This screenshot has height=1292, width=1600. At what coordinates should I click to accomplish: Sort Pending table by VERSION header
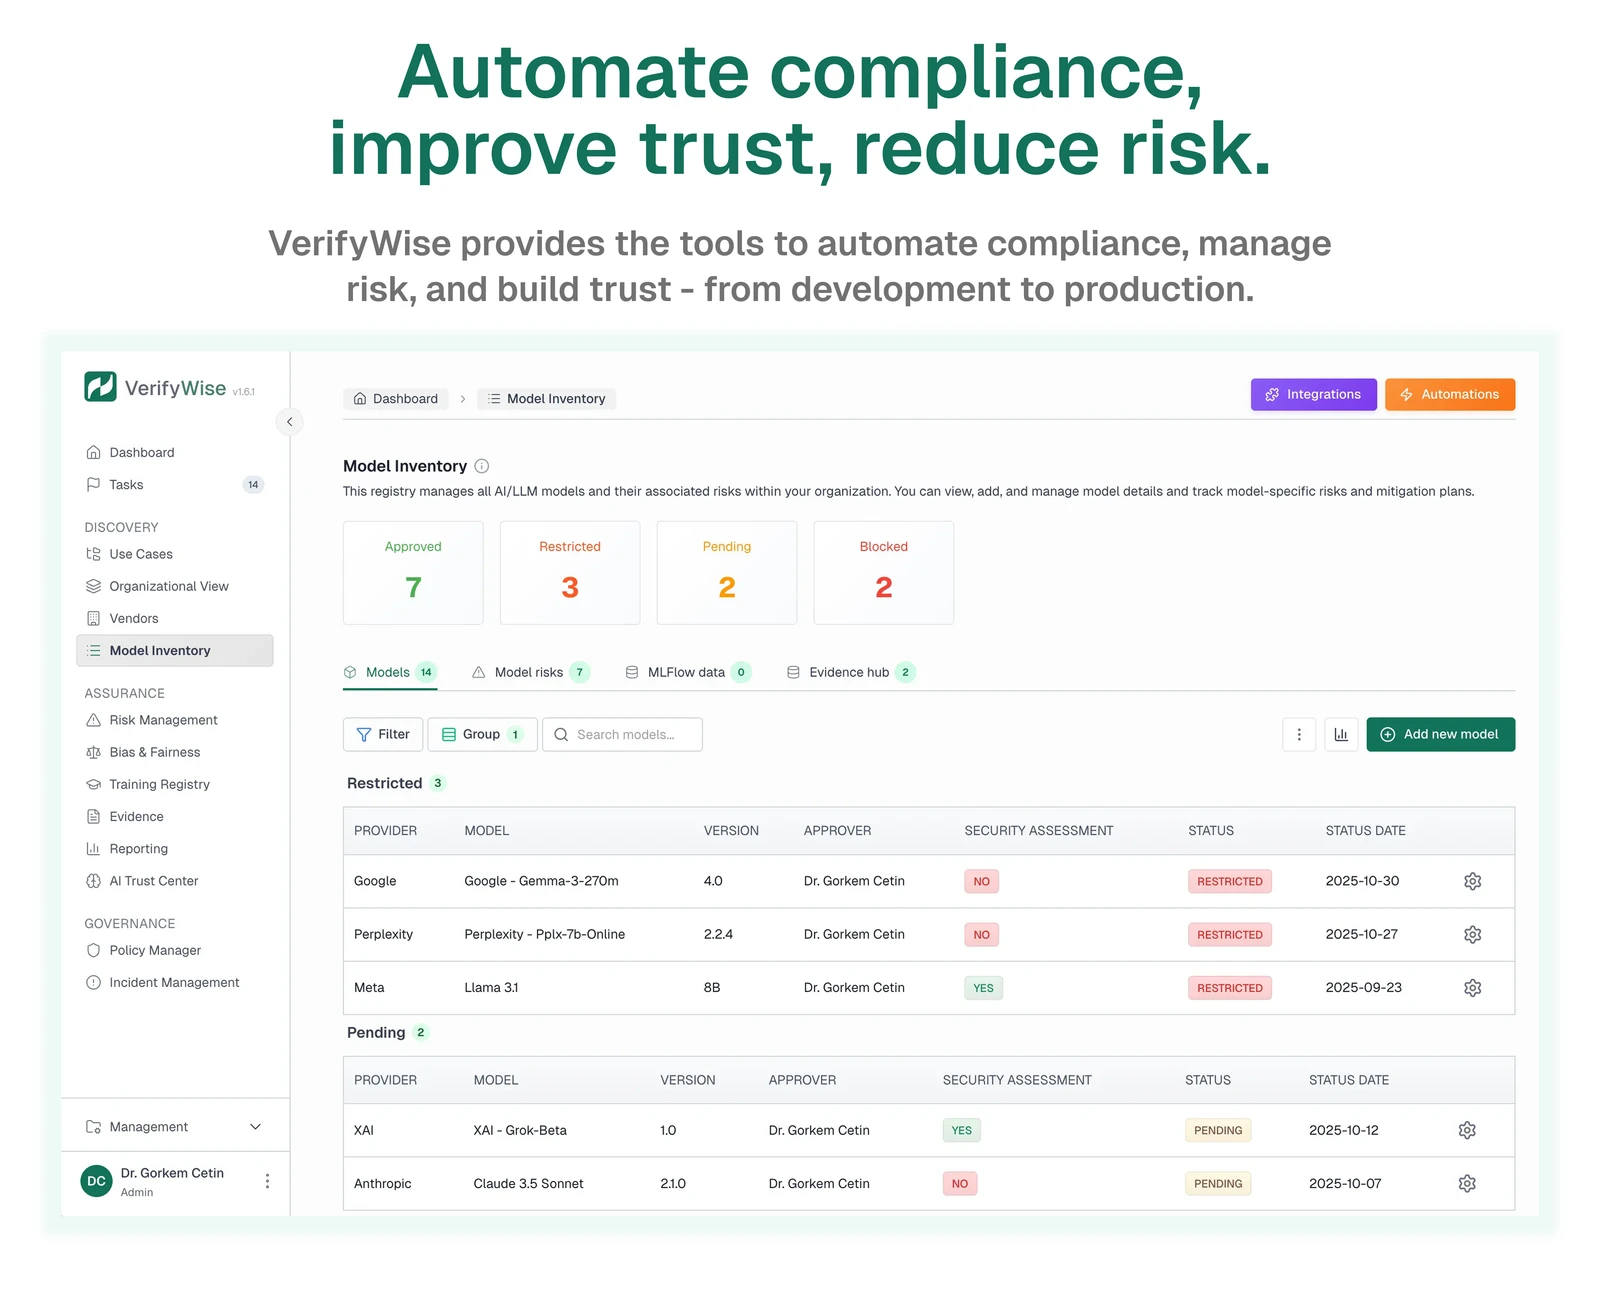click(x=687, y=1080)
